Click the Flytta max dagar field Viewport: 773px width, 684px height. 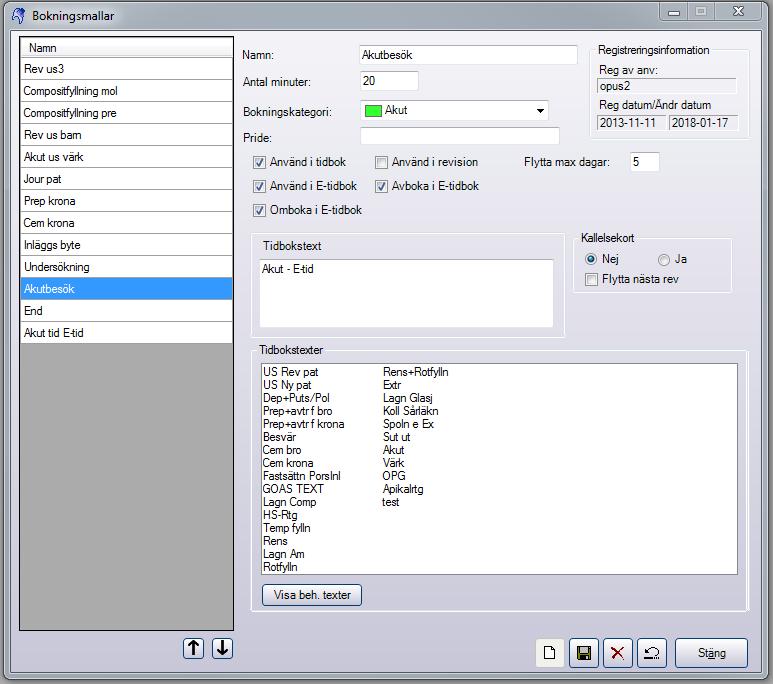(645, 162)
